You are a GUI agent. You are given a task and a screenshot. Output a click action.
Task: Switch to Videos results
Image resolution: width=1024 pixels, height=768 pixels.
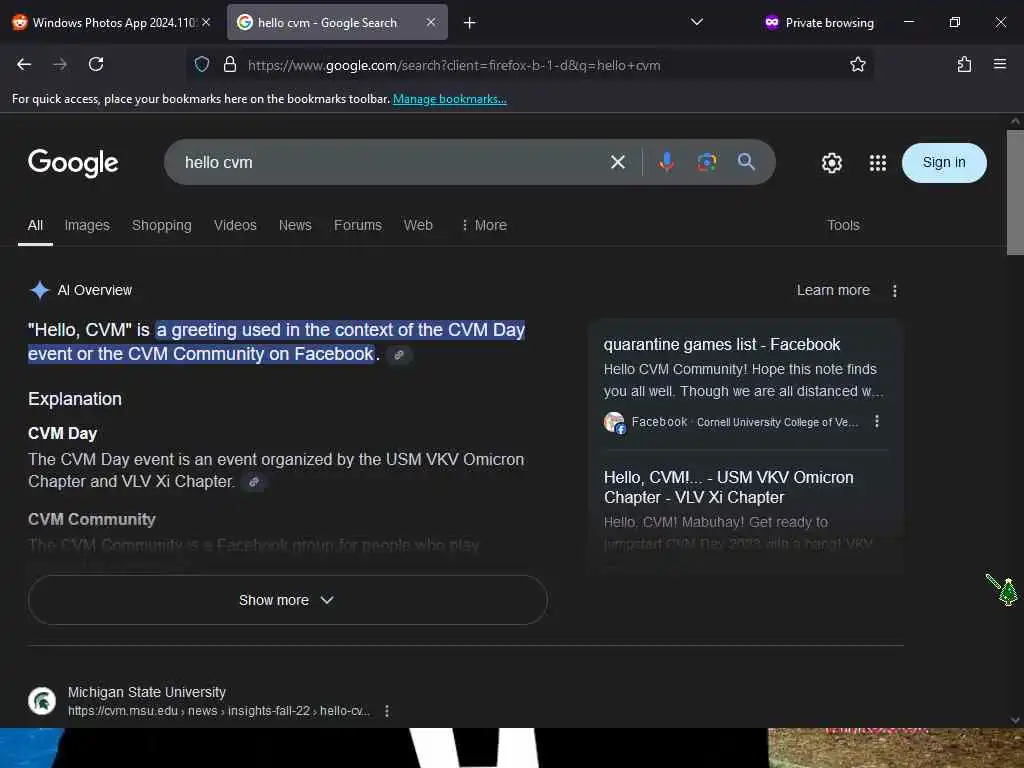[x=235, y=225]
